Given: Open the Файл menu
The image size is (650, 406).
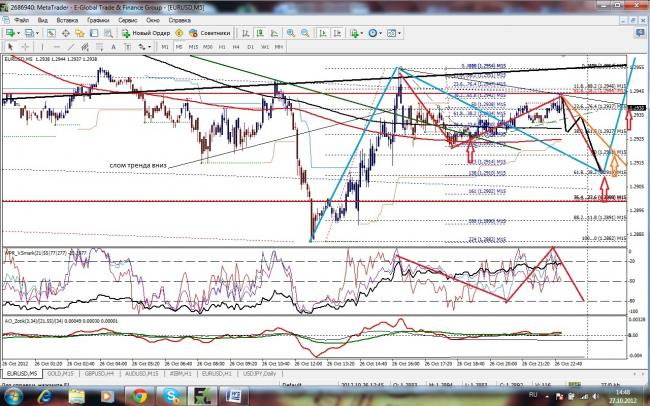Looking at the screenshot, I should click(x=20, y=19).
